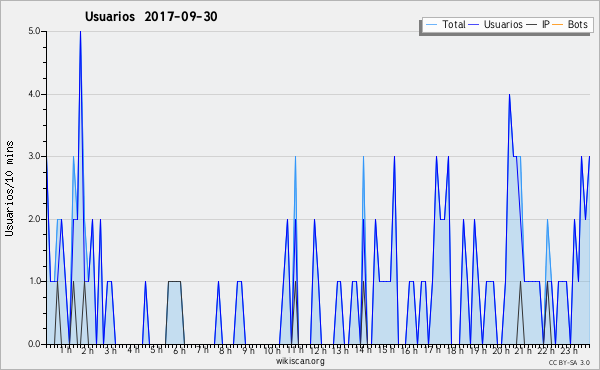Click the y-axis label Usuarios/10 mins
The height and width of the screenshot is (370, 600).
9,188
